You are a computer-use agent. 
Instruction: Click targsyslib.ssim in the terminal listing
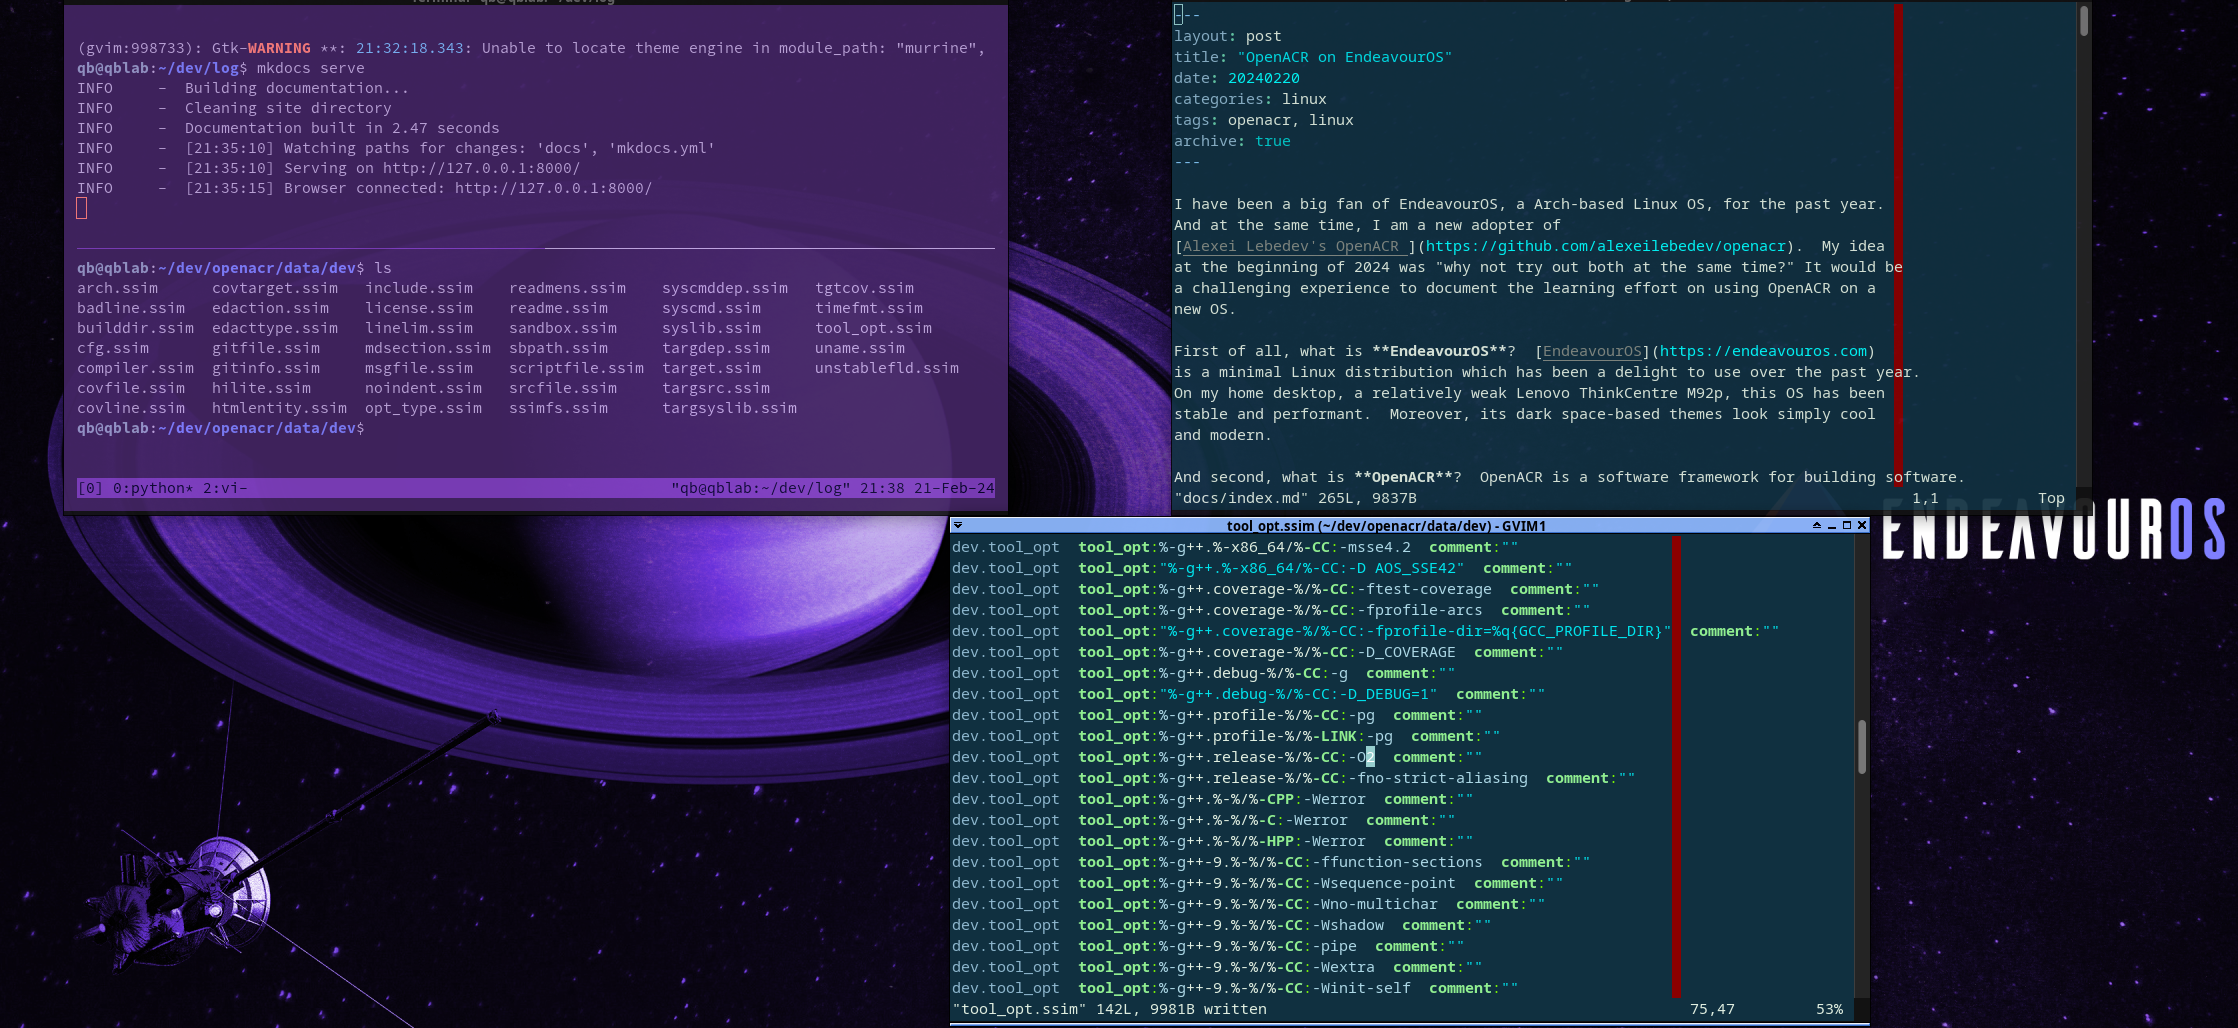pyautogui.click(x=729, y=408)
